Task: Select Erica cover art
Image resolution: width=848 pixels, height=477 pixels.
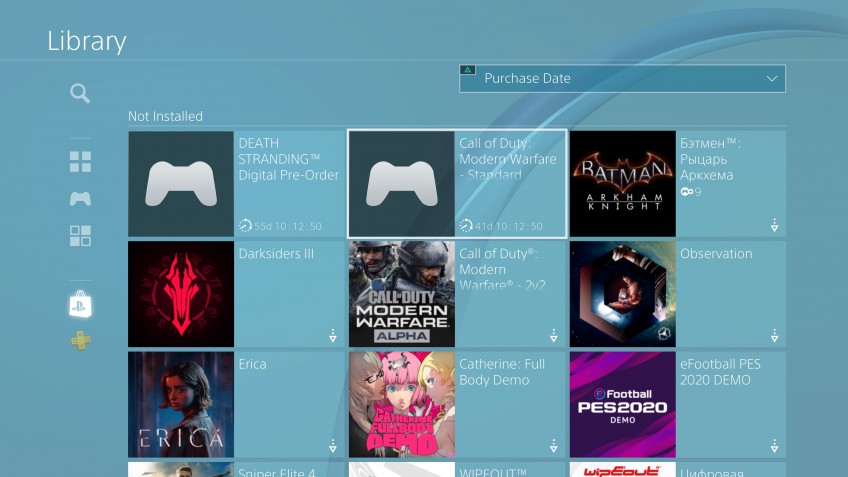Action: (181, 405)
